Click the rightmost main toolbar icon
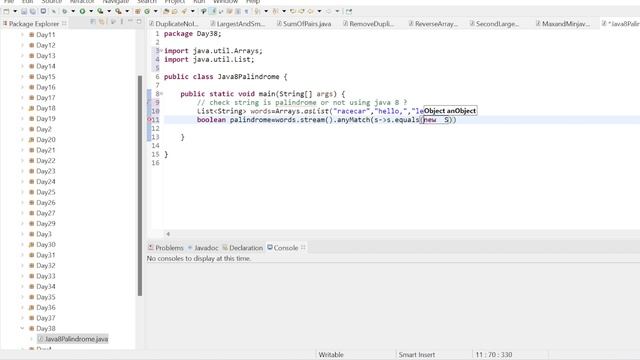 (349, 11)
